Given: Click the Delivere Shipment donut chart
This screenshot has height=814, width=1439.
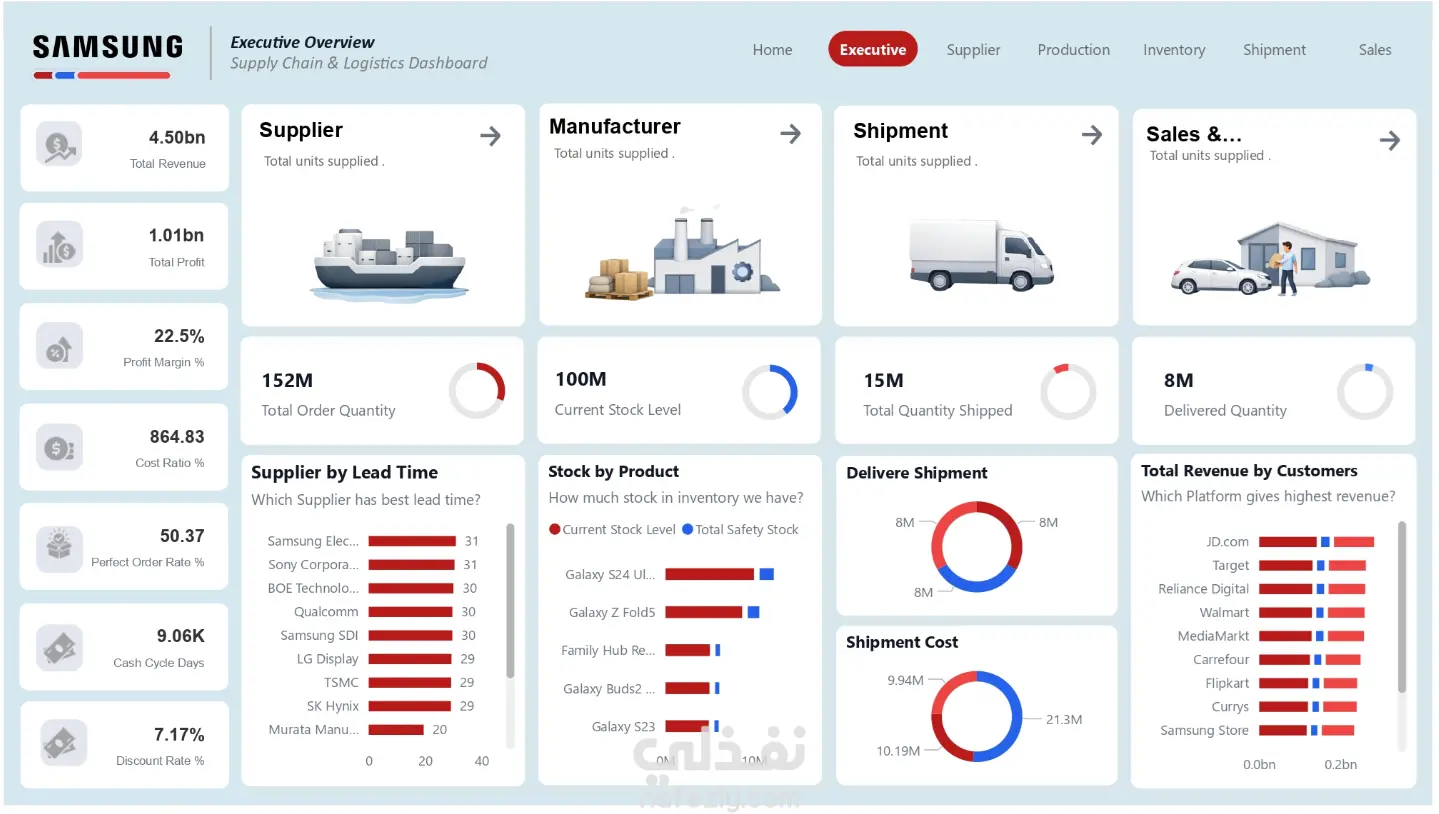Looking at the screenshot, I should coord(976,547).
